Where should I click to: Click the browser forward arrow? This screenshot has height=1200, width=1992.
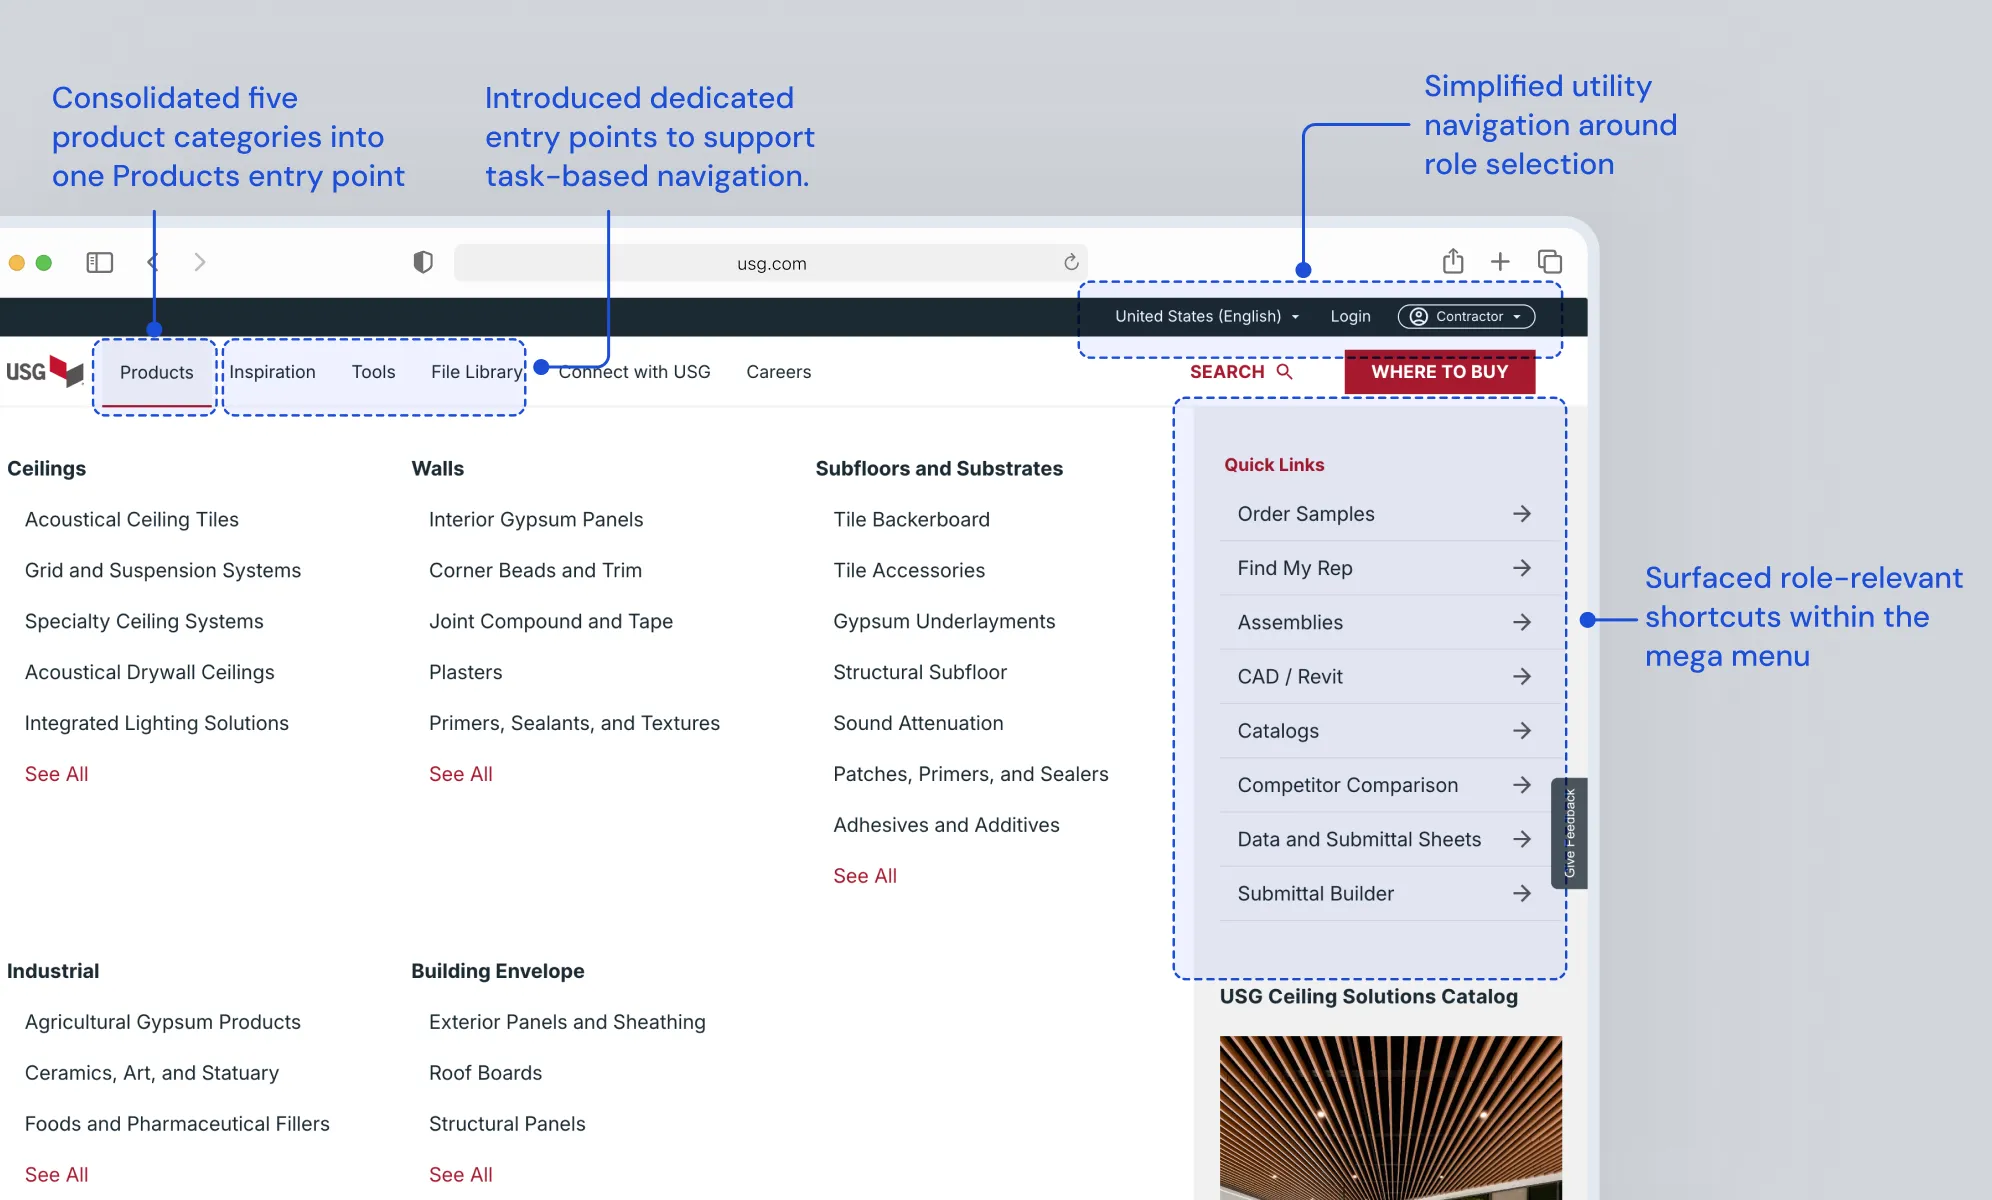click(200, 262)
